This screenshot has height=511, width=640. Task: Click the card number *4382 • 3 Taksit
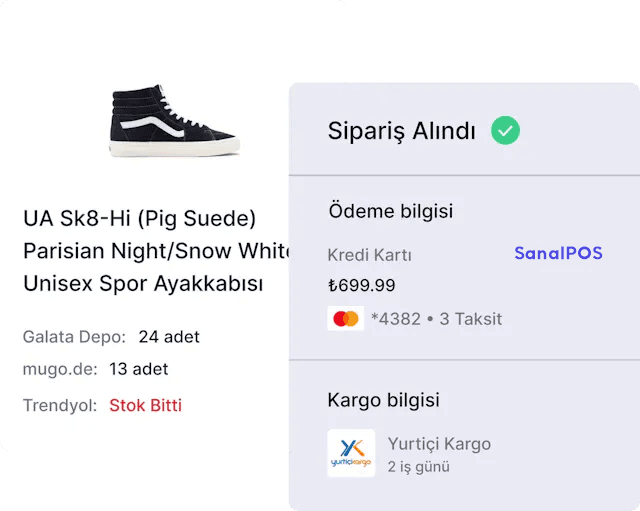(x=436, y=319)
